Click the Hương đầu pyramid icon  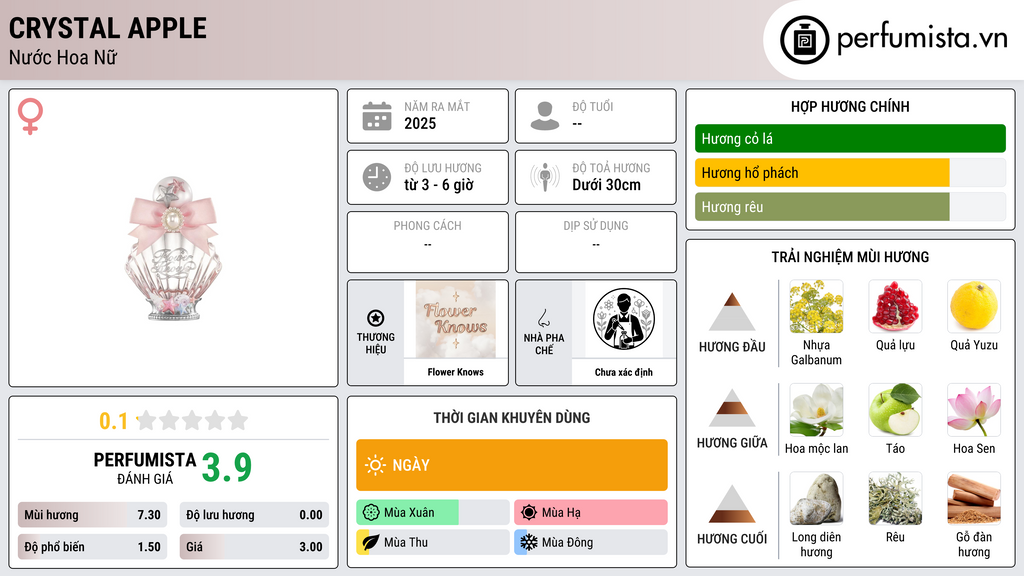tap(732, 312)
